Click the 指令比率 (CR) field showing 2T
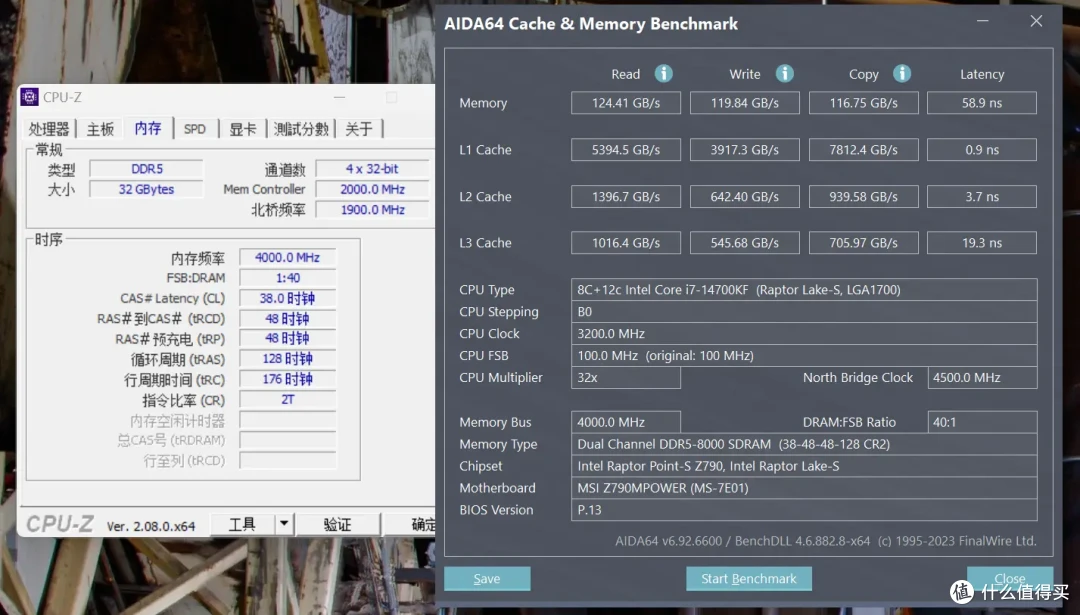 (288, 399)
